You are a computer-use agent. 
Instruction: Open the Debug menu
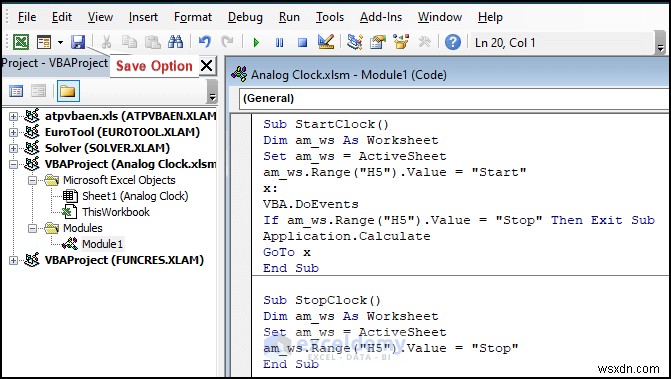(245, 17)
